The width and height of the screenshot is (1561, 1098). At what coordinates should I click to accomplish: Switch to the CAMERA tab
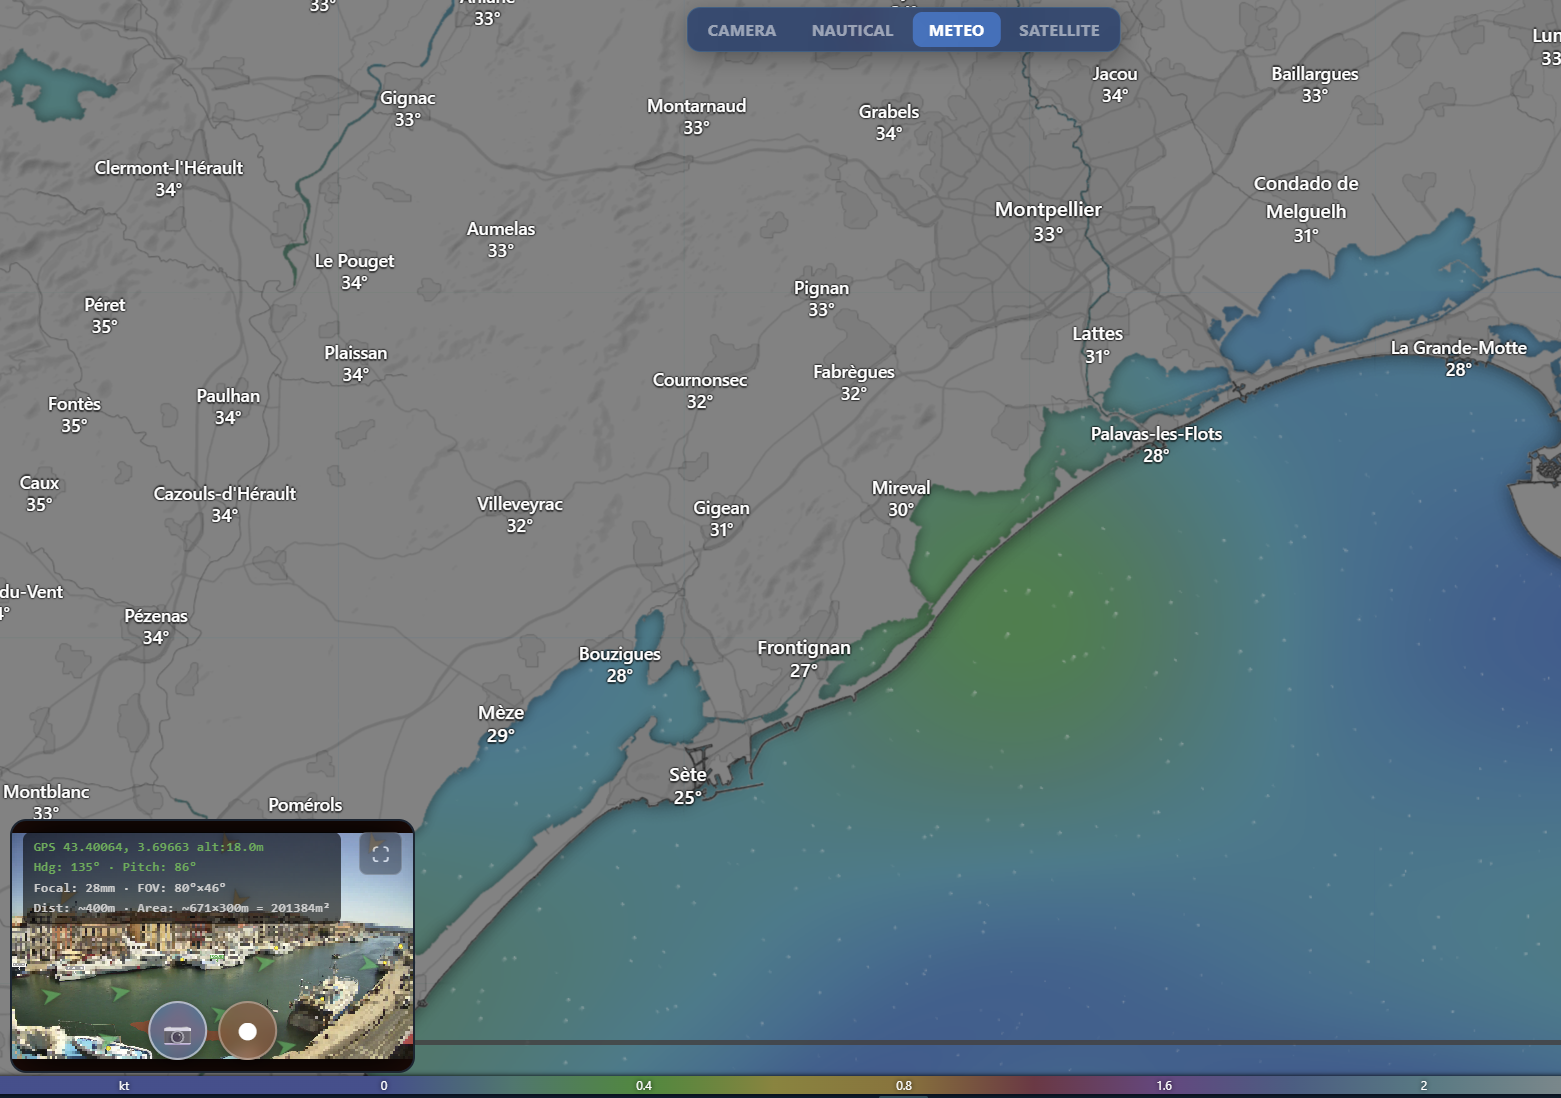742,30
